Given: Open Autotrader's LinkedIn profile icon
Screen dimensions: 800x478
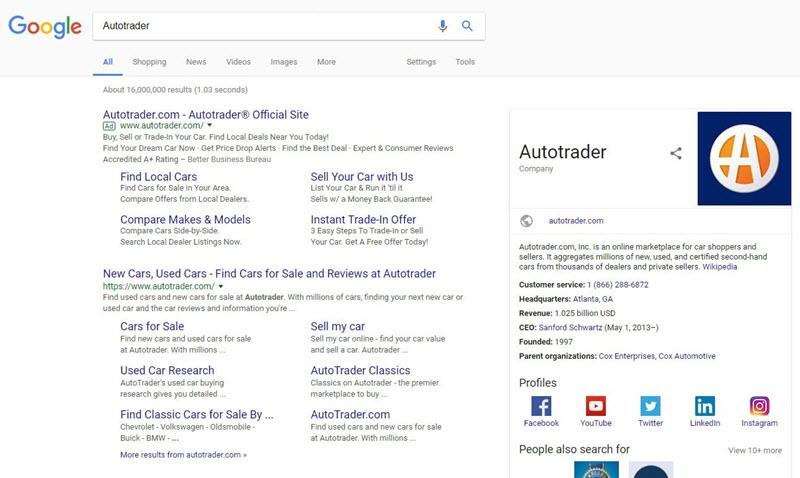Looking at the screenshot, I should 705,406.
